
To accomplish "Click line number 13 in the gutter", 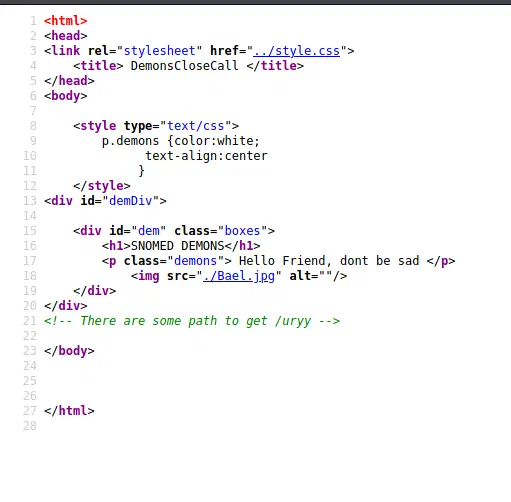I will (x=30, y=201).
